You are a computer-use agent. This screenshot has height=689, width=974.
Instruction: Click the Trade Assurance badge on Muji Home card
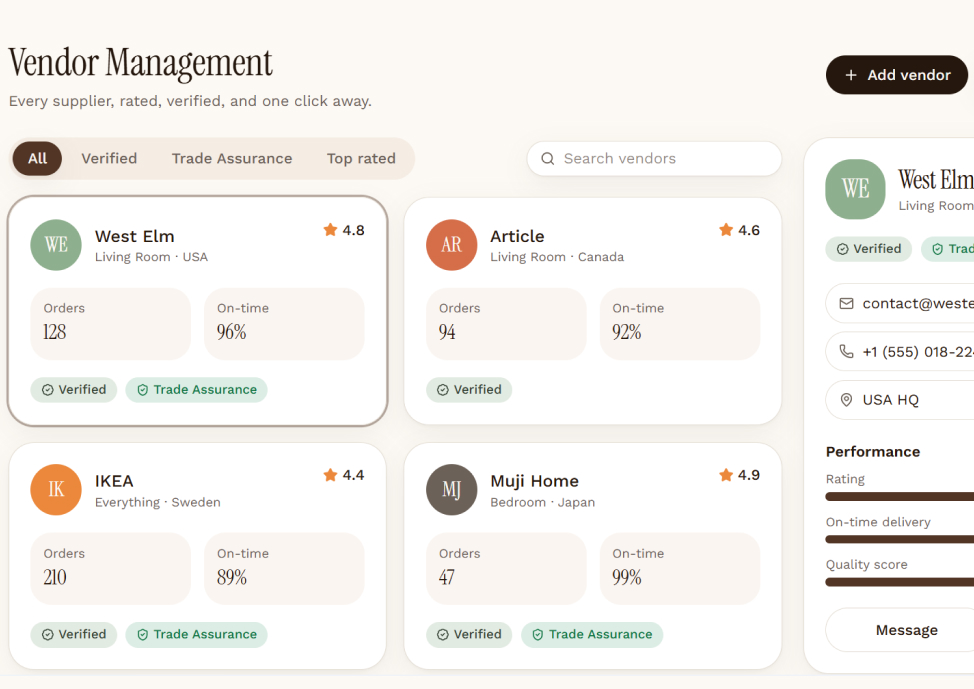[592, 634]
